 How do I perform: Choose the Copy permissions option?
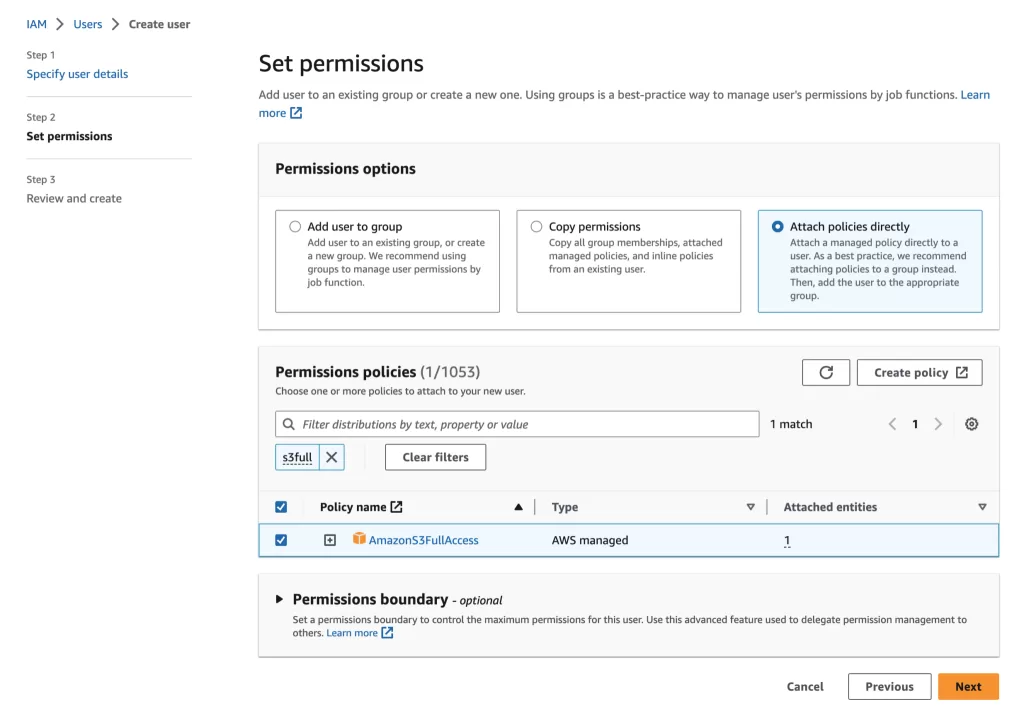(537, 225)
